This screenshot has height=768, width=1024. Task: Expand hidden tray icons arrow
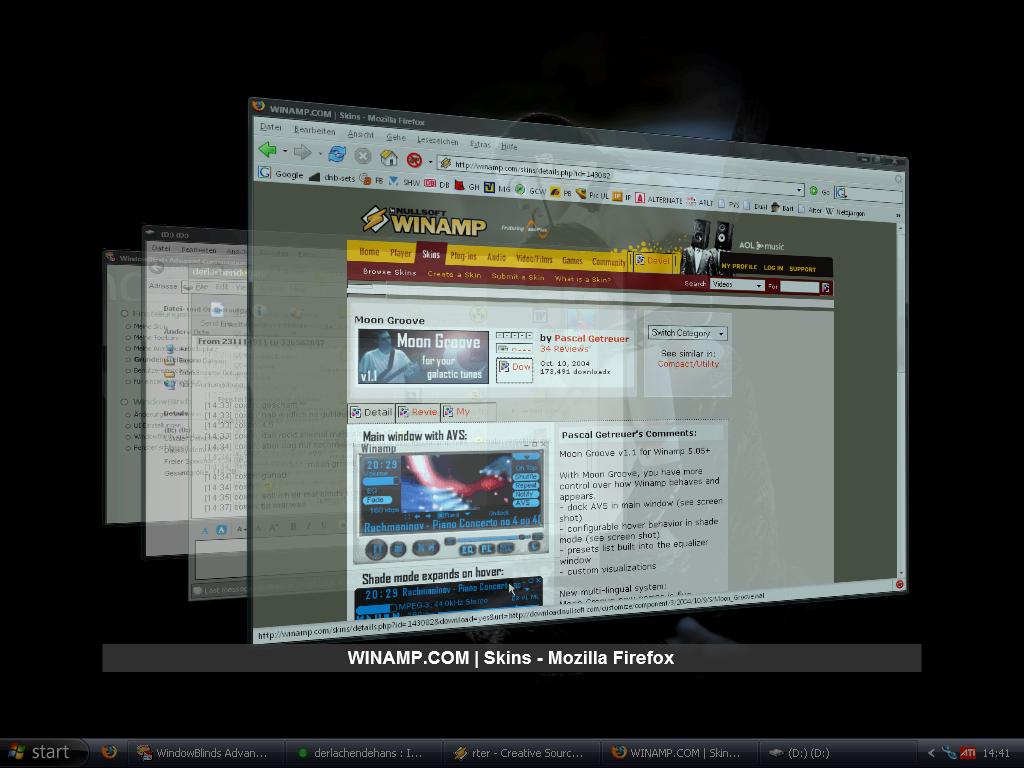(x=931, y=753)
